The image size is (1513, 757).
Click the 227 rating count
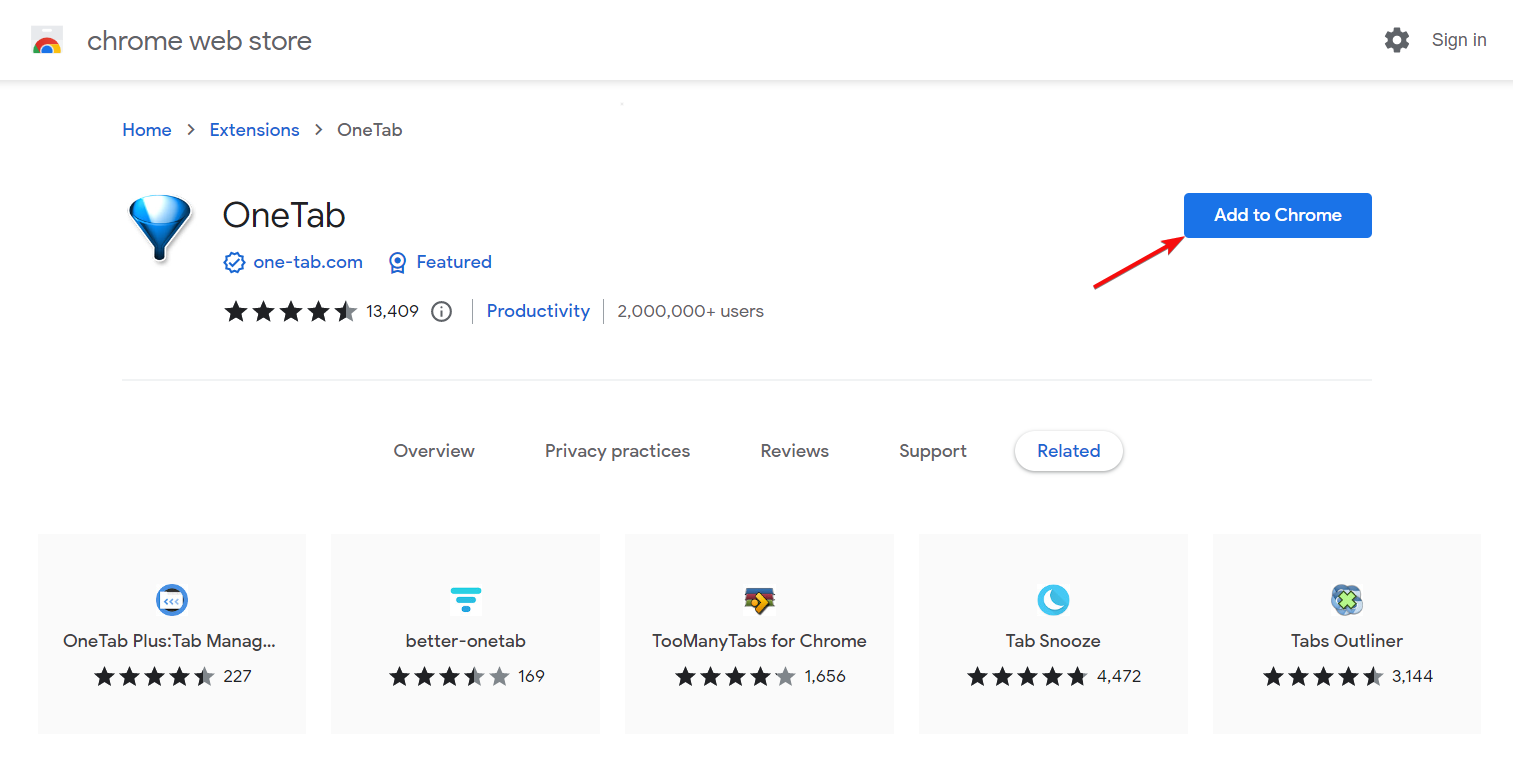click(237, 677)
